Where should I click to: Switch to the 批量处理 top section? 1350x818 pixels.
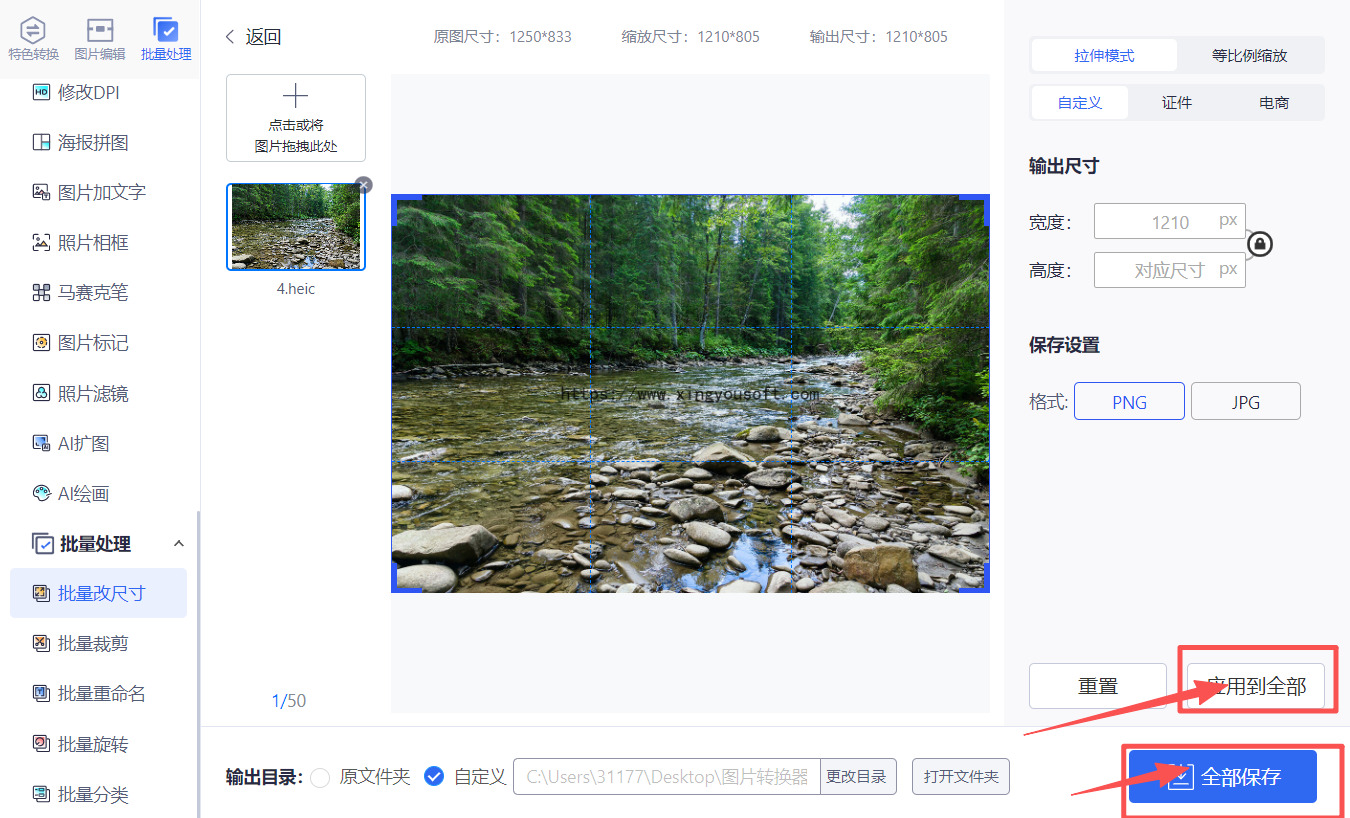point(166,38)
